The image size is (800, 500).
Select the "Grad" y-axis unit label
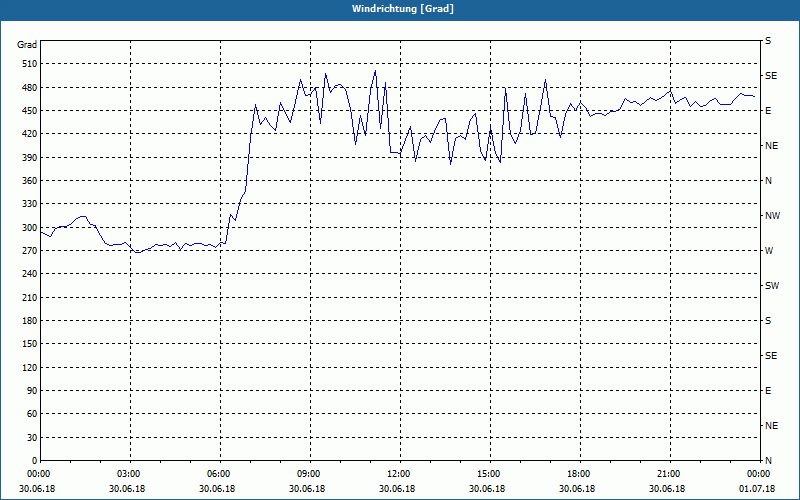coord(27,45)
